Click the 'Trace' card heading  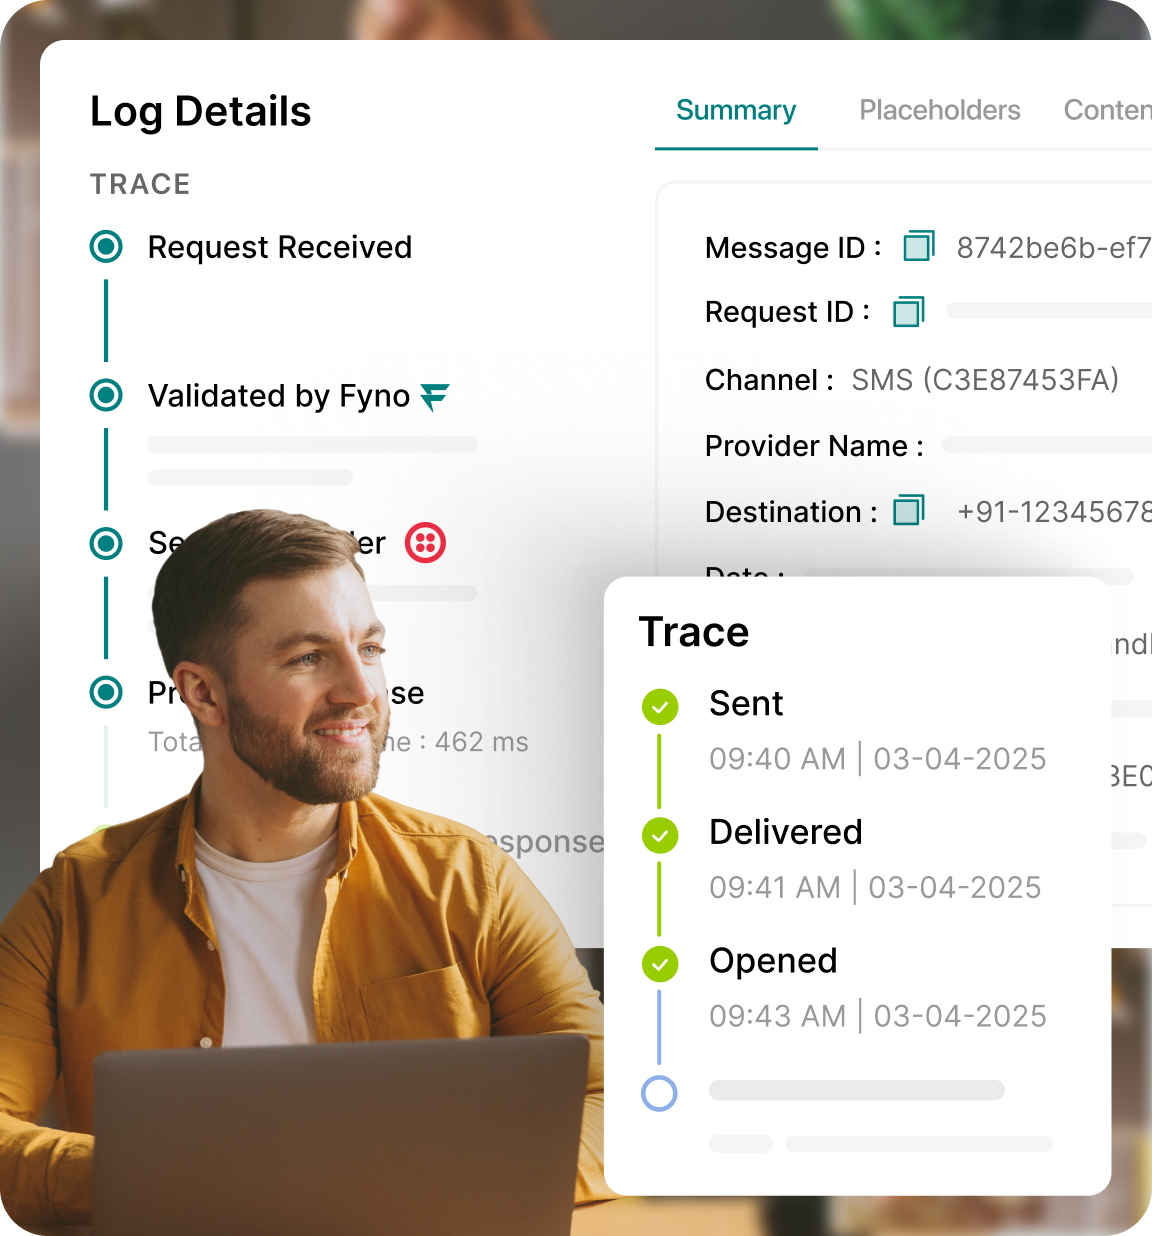pyautogui.click(x=694, y=632)
